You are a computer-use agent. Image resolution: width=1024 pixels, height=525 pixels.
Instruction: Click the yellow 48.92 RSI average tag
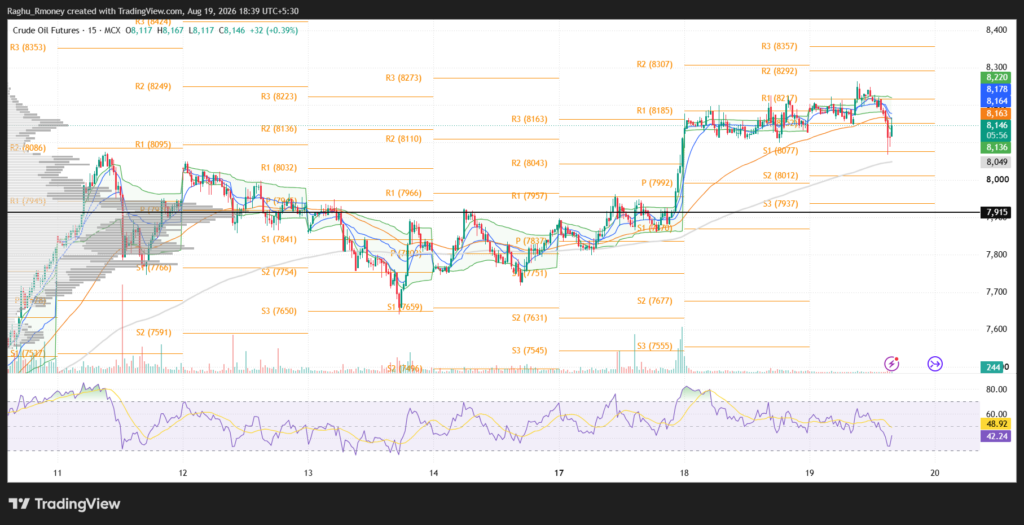(996, 424)
